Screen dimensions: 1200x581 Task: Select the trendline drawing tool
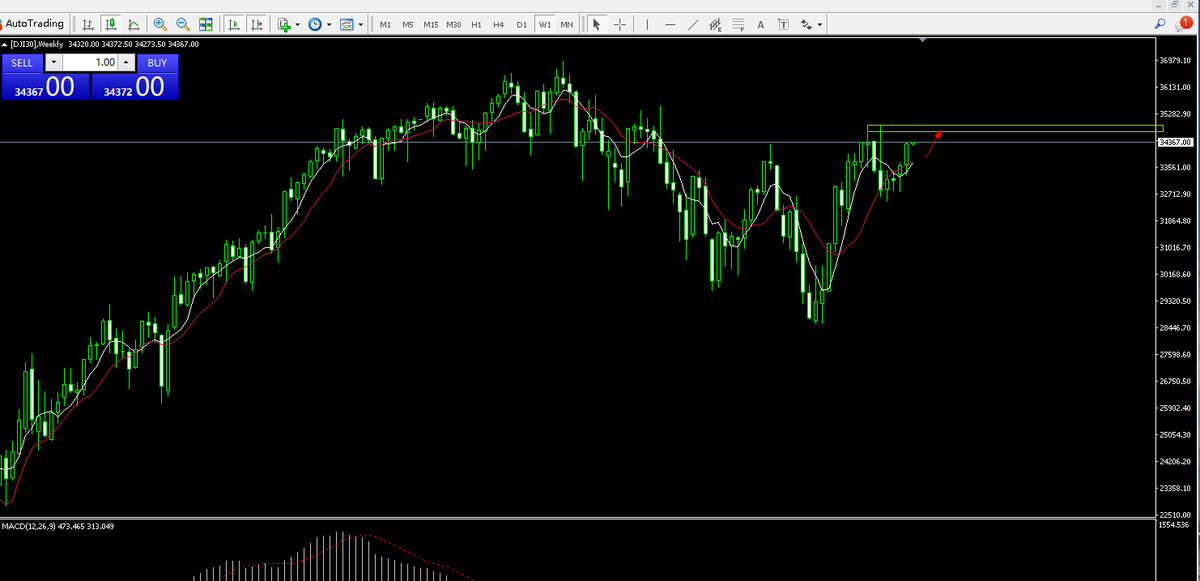tap(693, 24)
